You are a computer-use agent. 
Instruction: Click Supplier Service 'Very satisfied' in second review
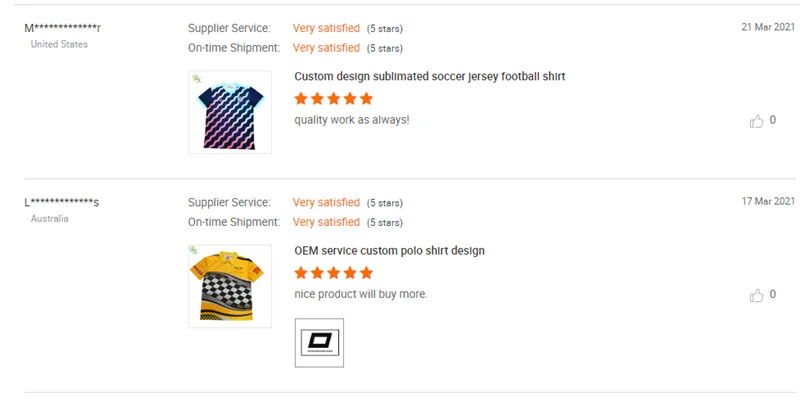coord(326,202)
